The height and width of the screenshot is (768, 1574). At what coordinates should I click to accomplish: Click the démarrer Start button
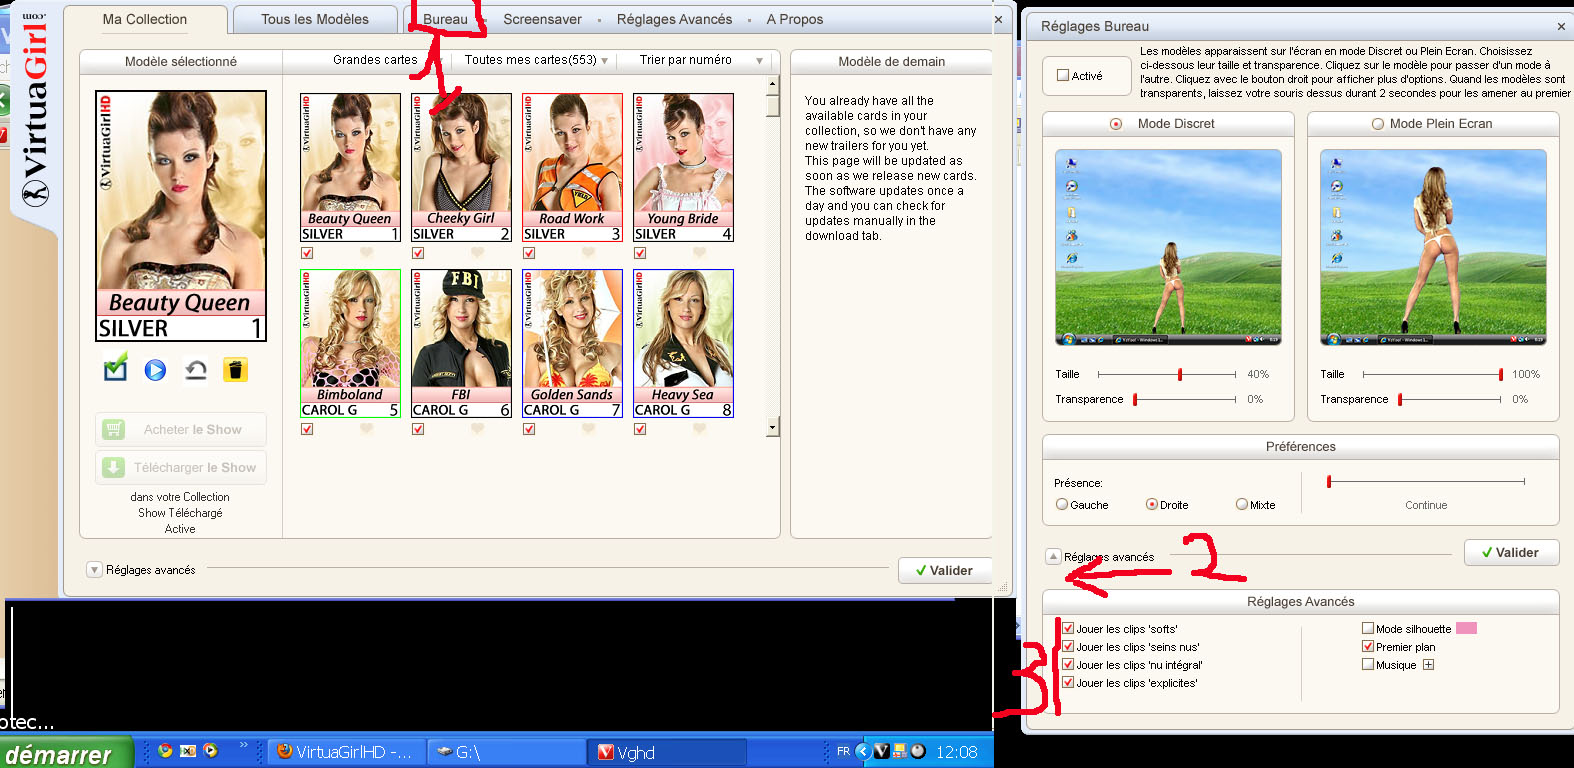click(x=66, y=752)
